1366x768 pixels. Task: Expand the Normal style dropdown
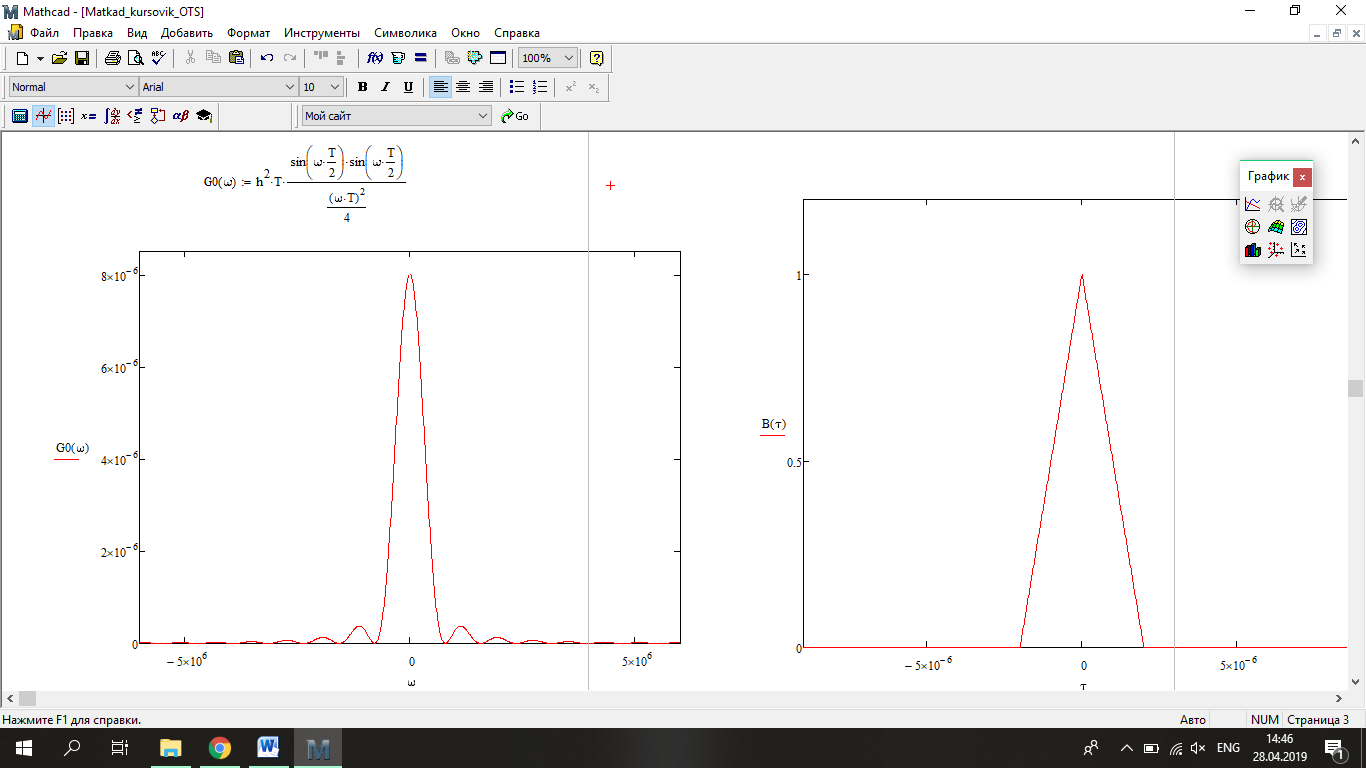(x=129, y=87)
